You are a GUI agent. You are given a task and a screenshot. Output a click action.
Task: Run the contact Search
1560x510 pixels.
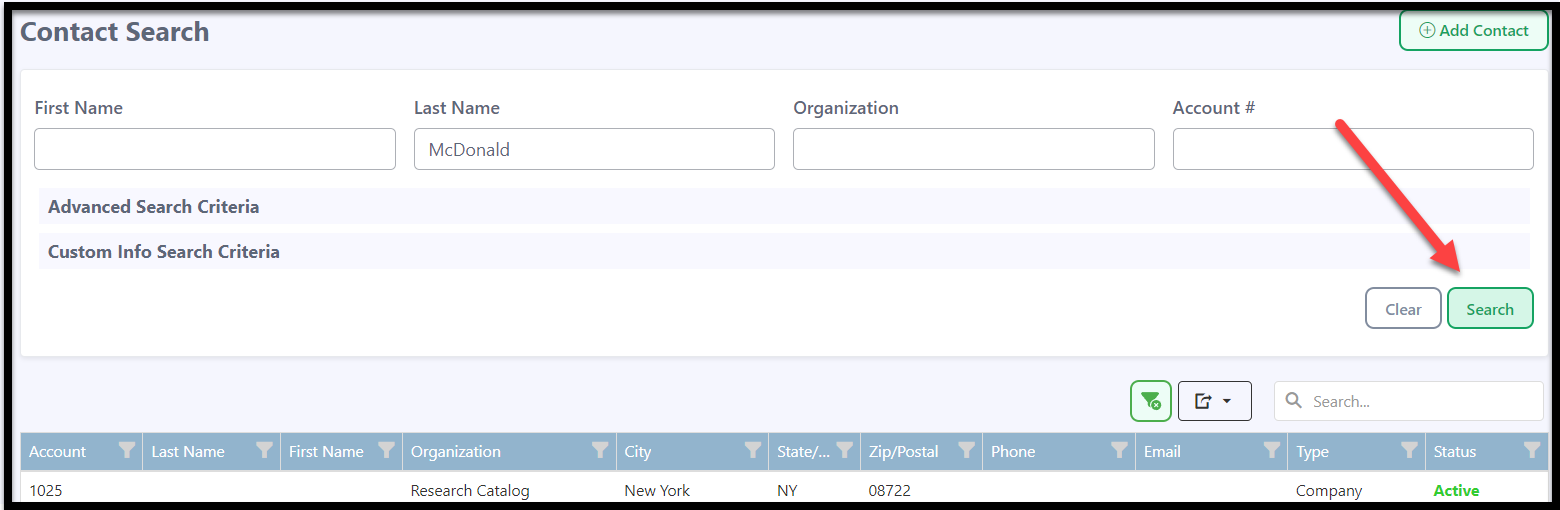point(1490,309)
